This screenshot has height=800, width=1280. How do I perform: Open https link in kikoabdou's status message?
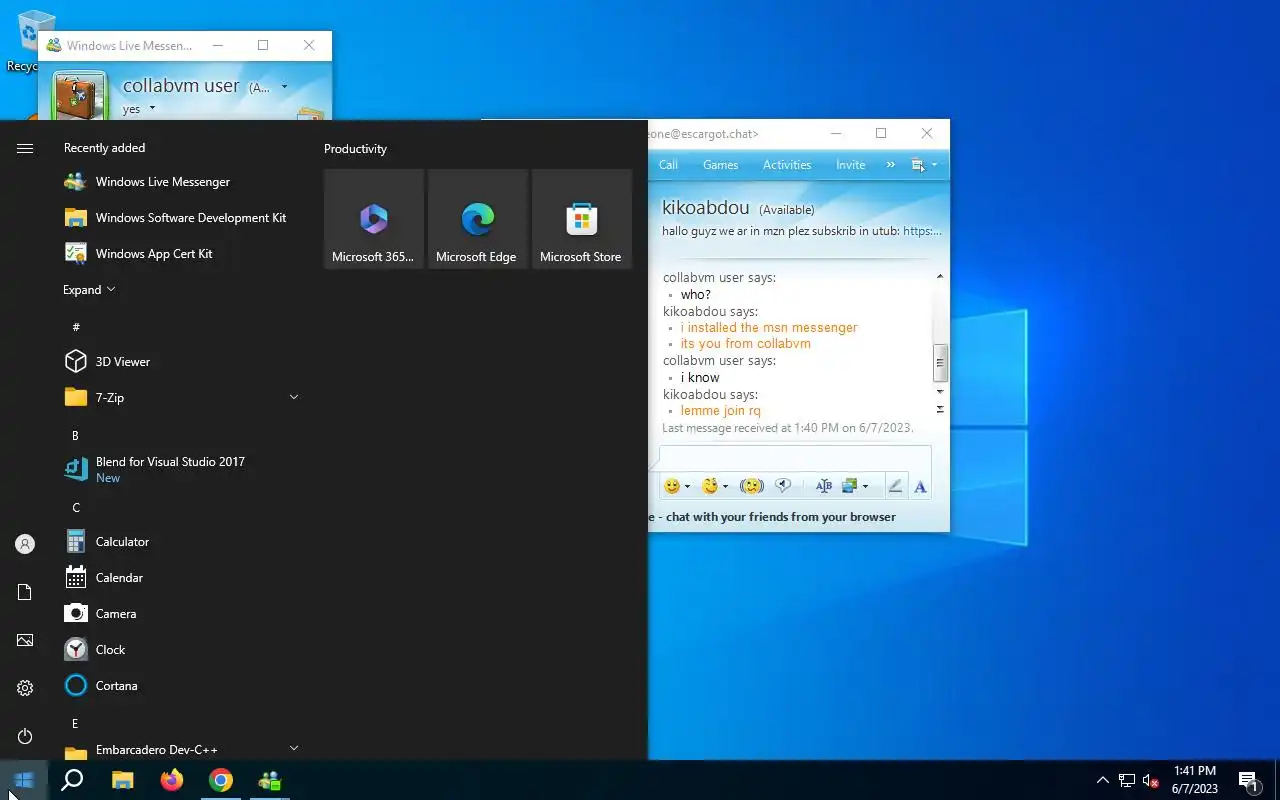tap(922, 231)
